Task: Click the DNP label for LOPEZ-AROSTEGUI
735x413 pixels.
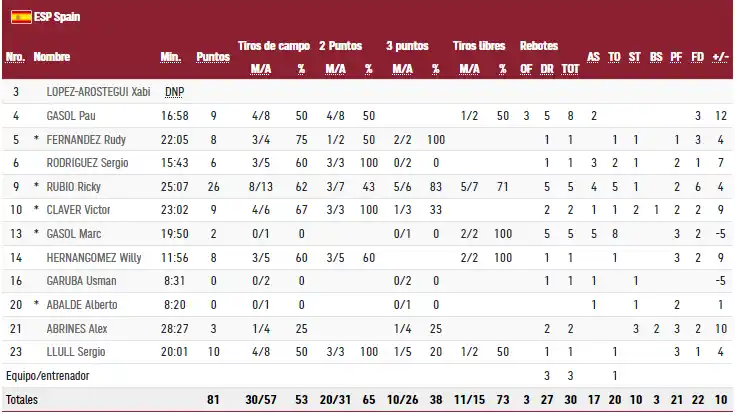Action: click(174, 92)
